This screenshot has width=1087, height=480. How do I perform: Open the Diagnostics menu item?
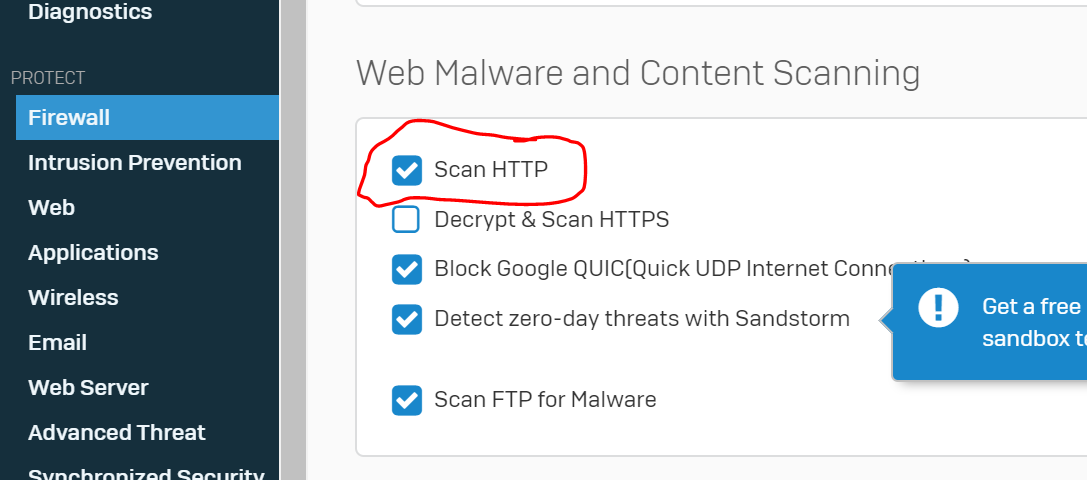tap(90, 11)
